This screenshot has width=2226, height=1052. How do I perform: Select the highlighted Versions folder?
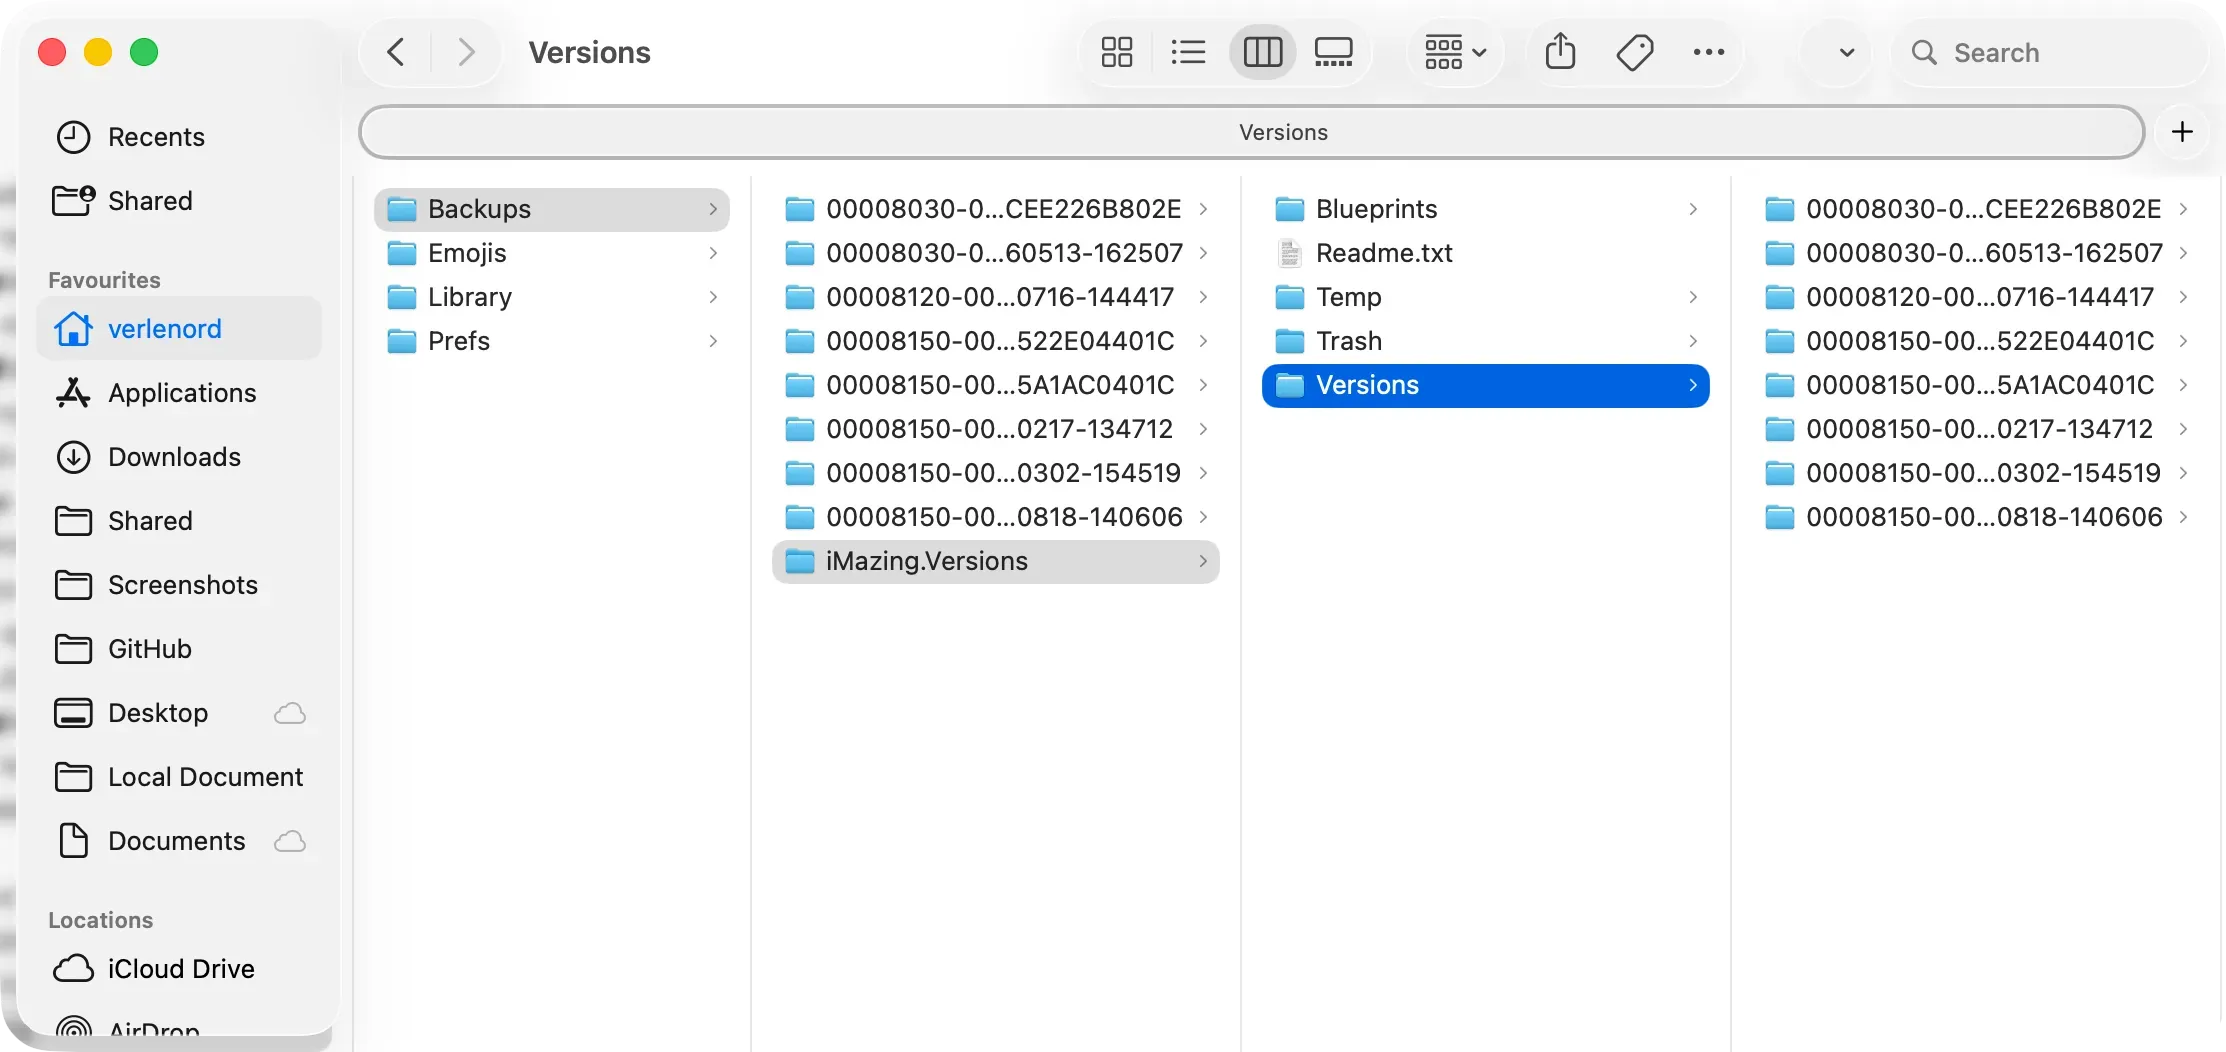pos(1486,385)
